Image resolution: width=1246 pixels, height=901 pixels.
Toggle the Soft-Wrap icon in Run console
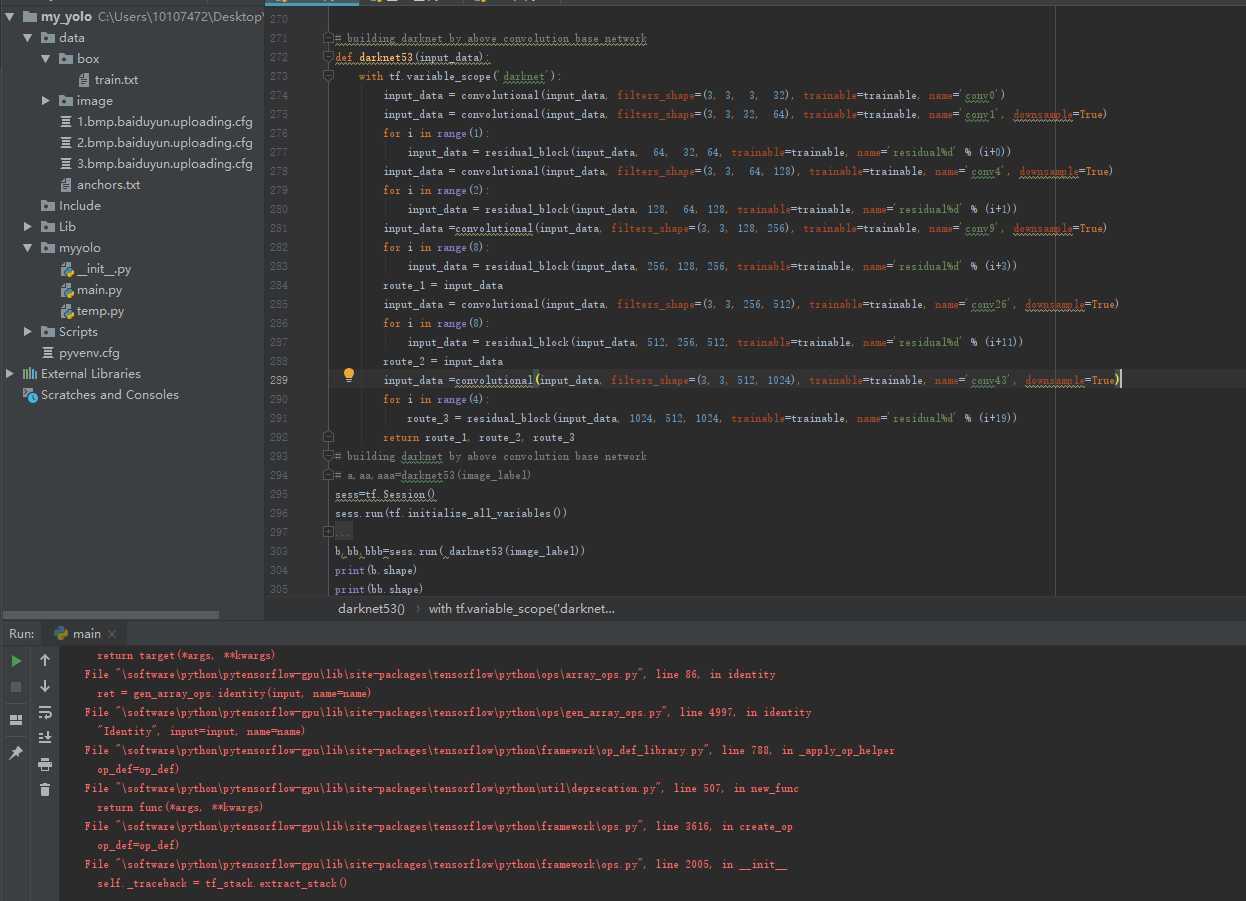(45, 712)
